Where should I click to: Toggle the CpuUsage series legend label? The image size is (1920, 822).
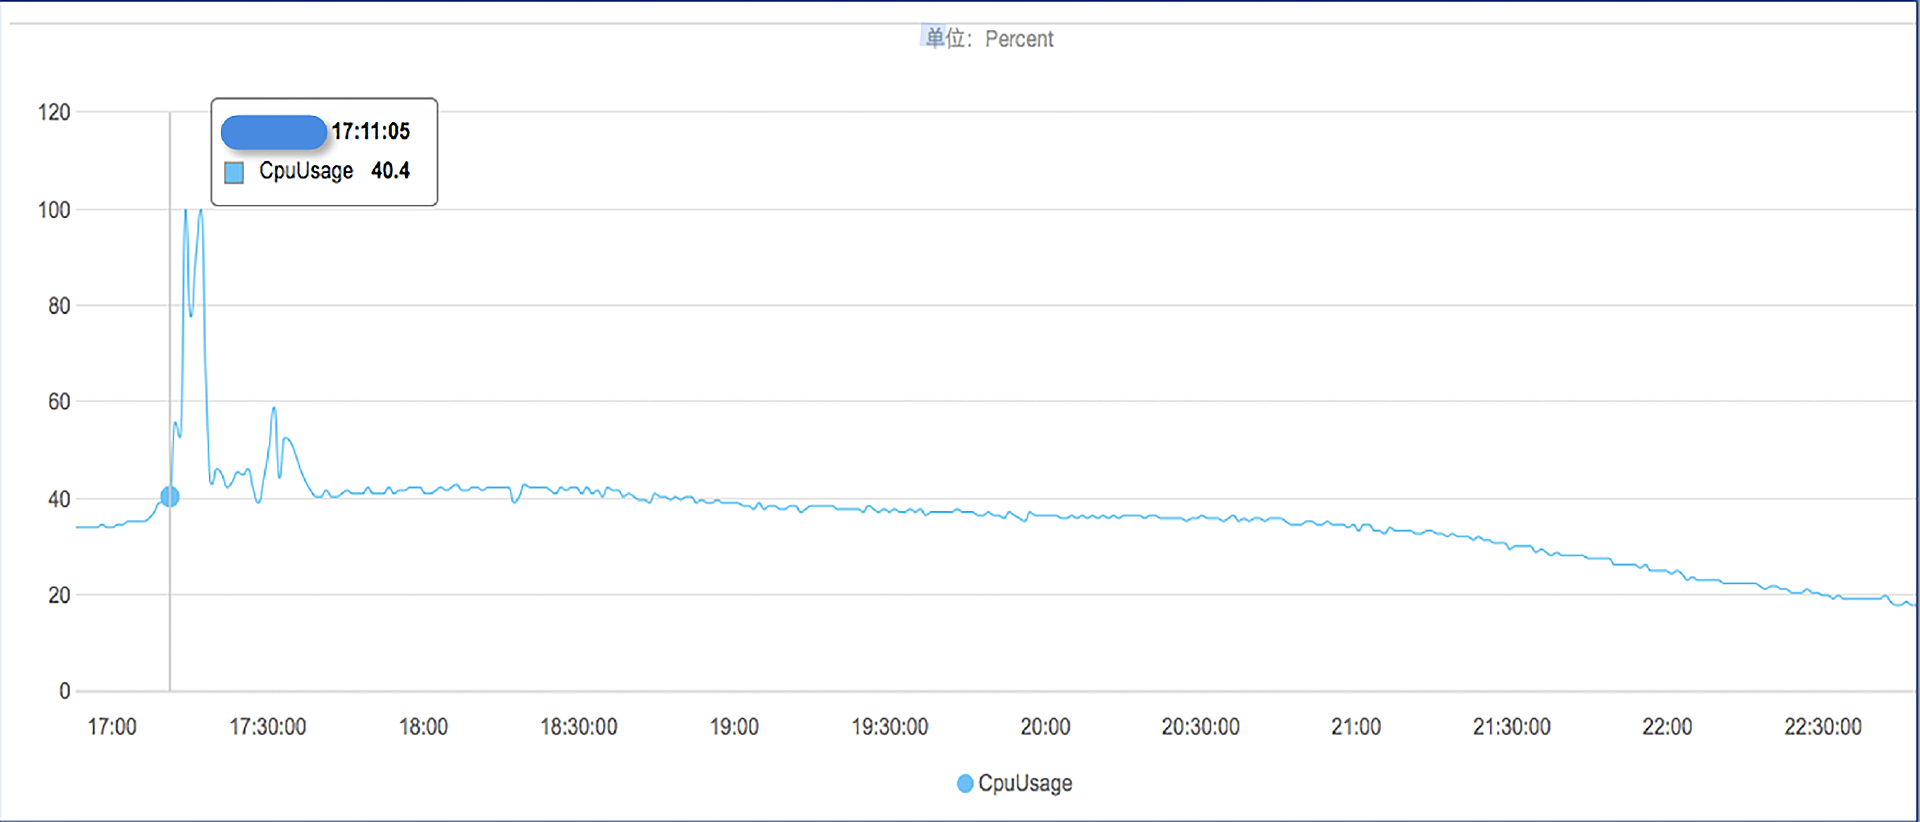pyautogui.click(x=1025, y=783)
